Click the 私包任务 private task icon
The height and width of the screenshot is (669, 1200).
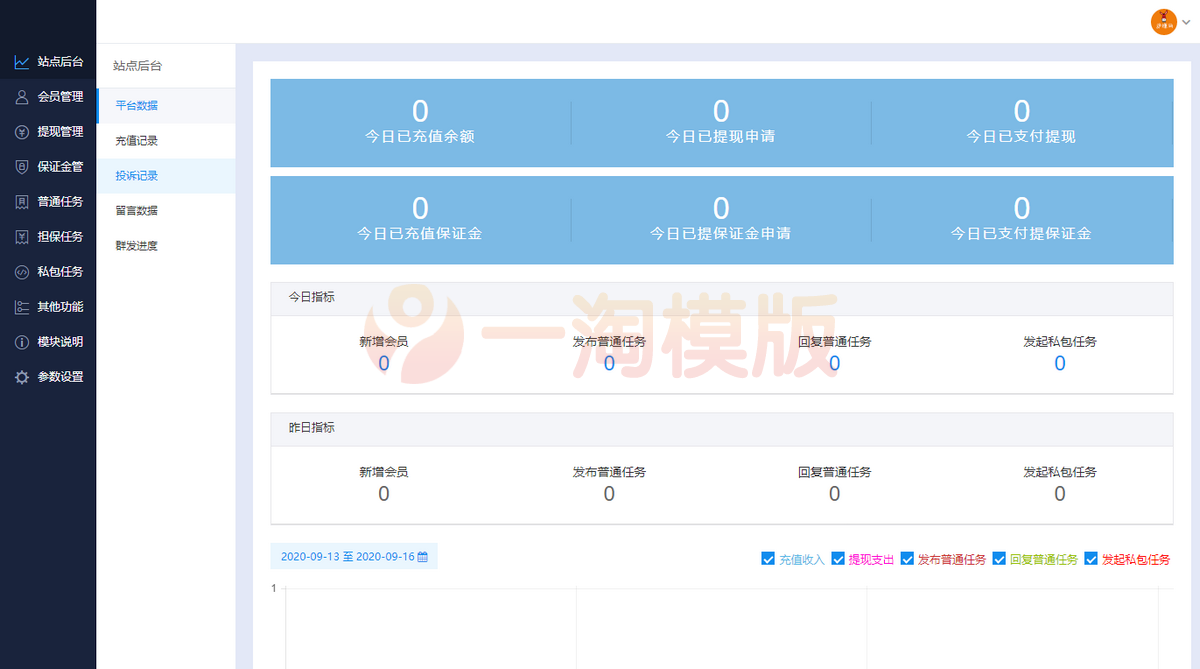coord(21,272)
